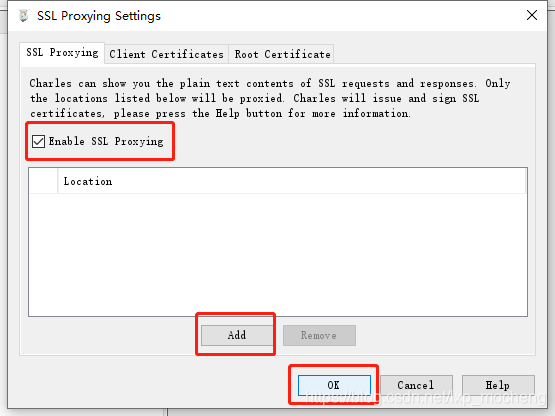
Task: Open the Root Certificate tab
Action: coord(282,54)
